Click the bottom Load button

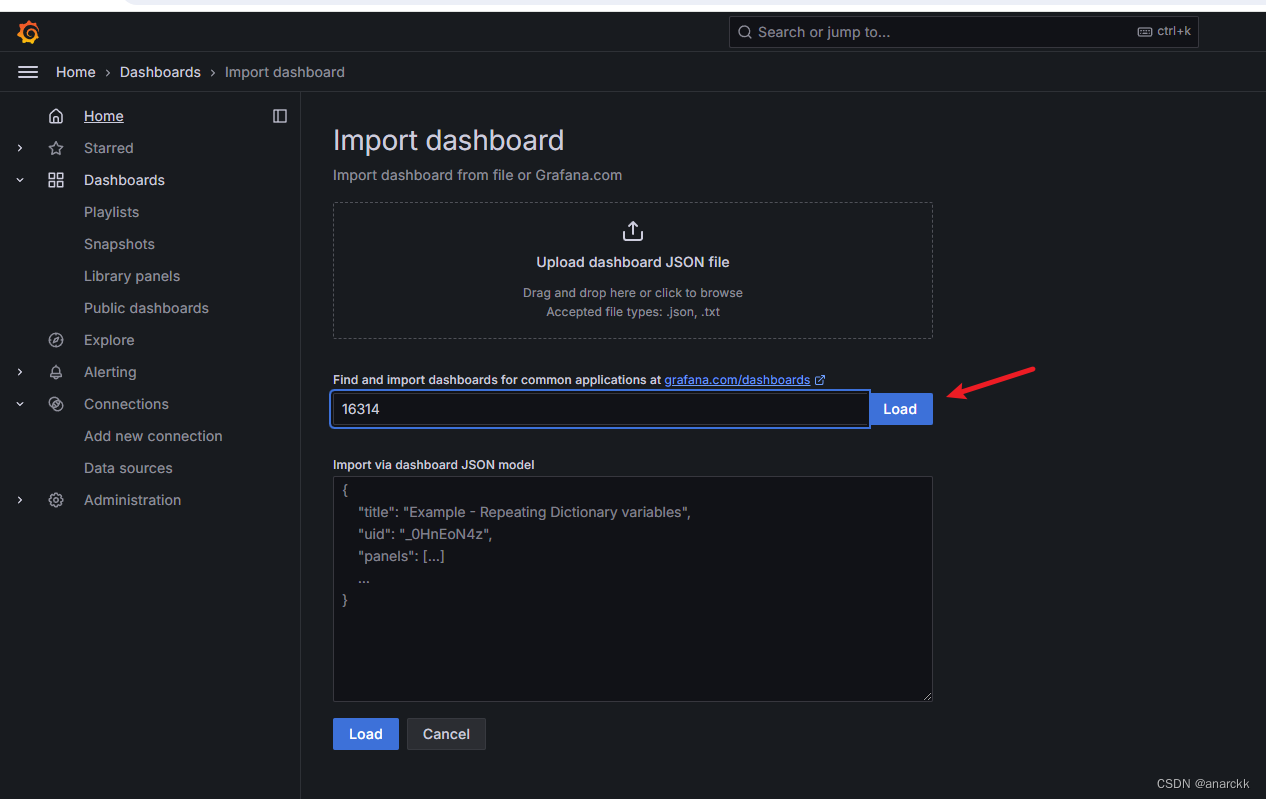tap(366, 734)
